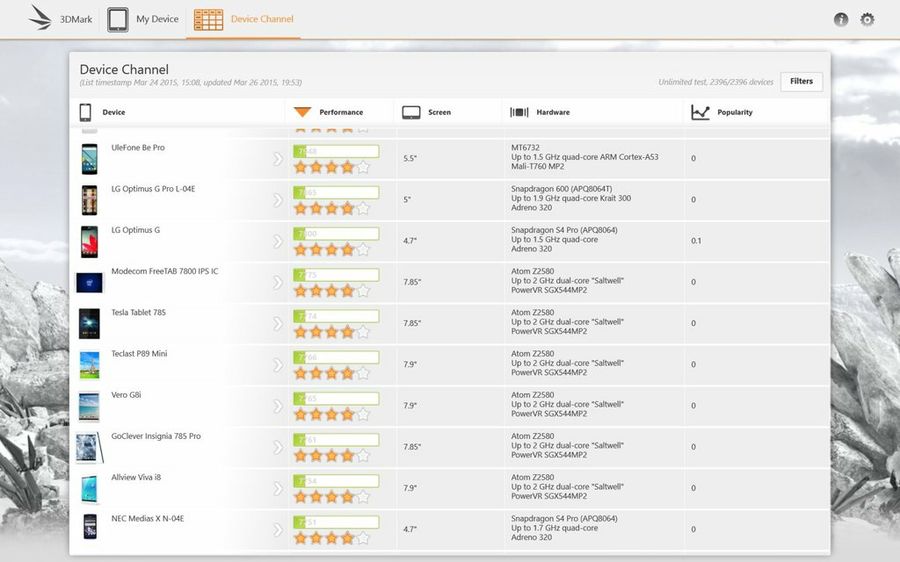This screenshot has width=900, height=562.
Task: Click the monitor icon in Screen column header
Action: coord(411,112)
